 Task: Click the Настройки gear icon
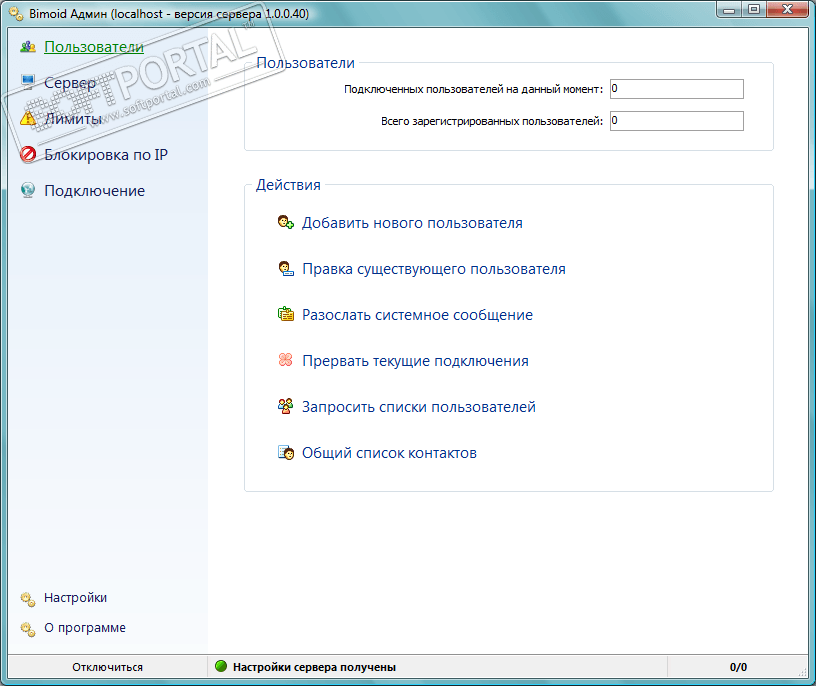pyautogui.click(x=28, y=599)
